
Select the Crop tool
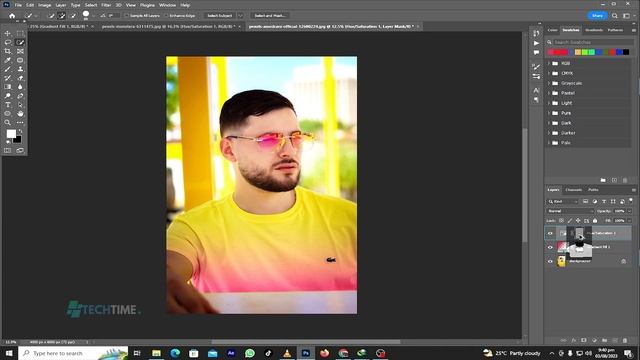point(8,51)
